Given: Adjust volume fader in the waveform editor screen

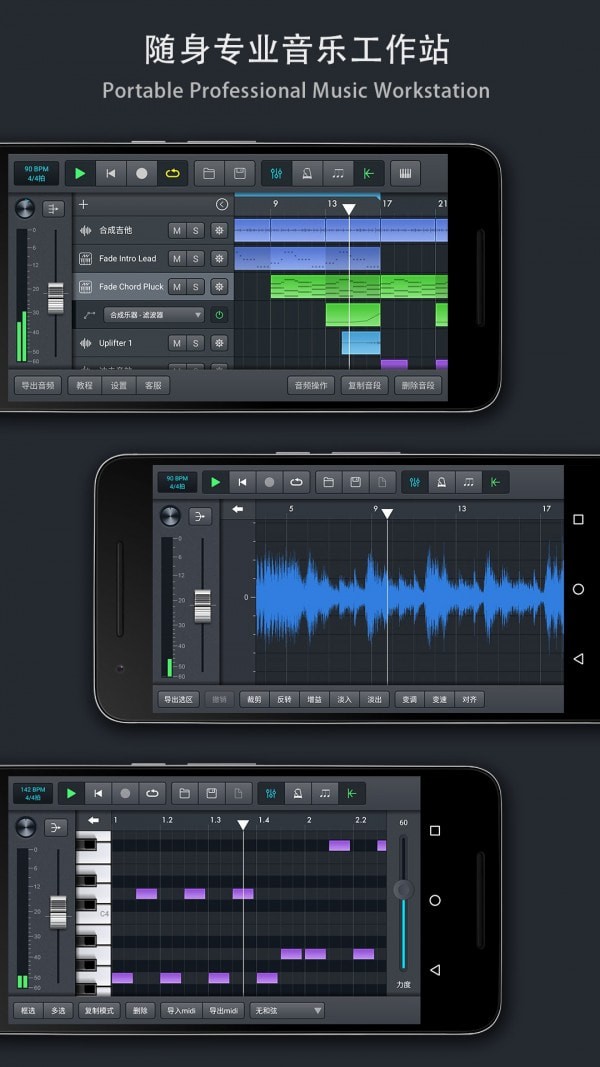Looking at the screenshot, I should click(203, 606).
